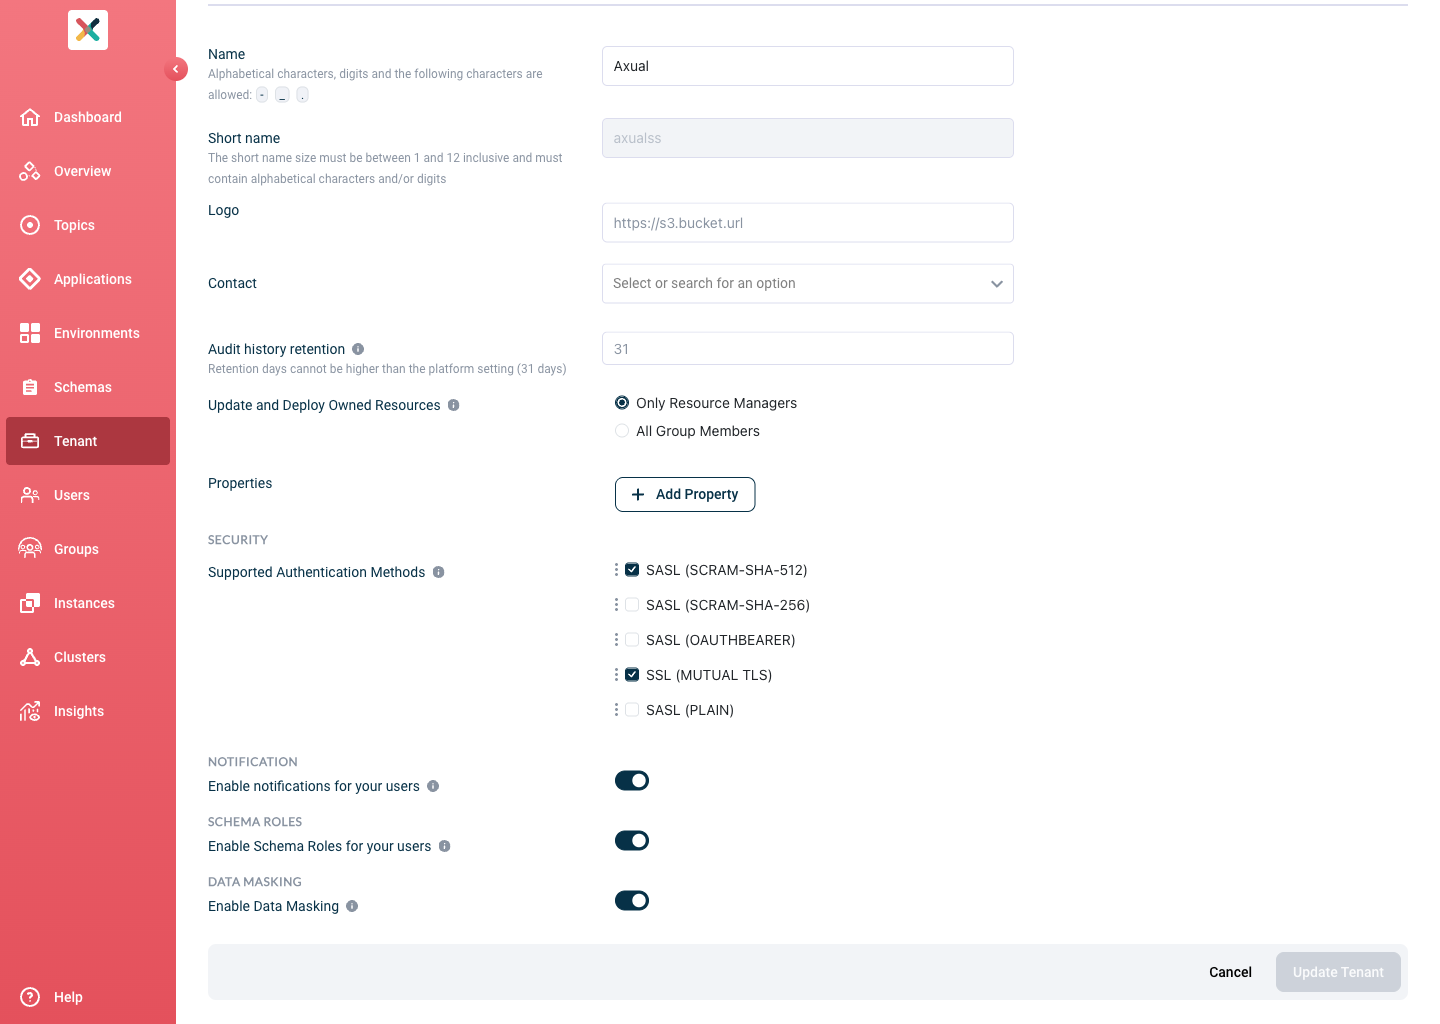Show info for Enable Data Masking

pyautogui.click(x=352, y=906)
